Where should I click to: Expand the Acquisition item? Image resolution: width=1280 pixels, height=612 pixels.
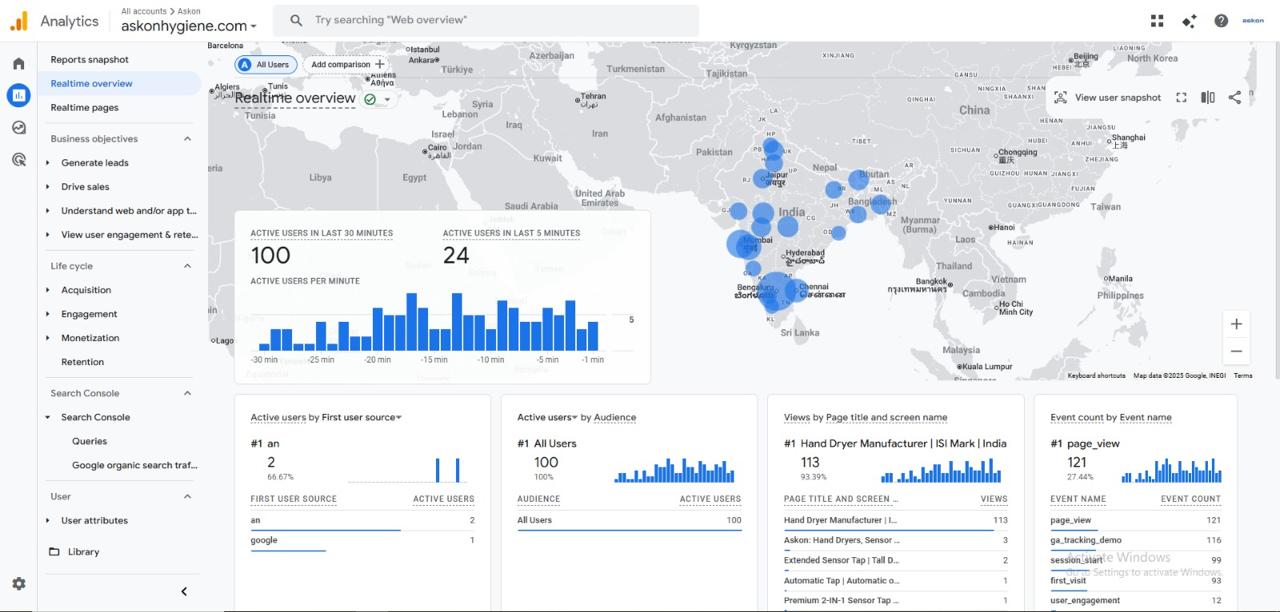[48, 290]
